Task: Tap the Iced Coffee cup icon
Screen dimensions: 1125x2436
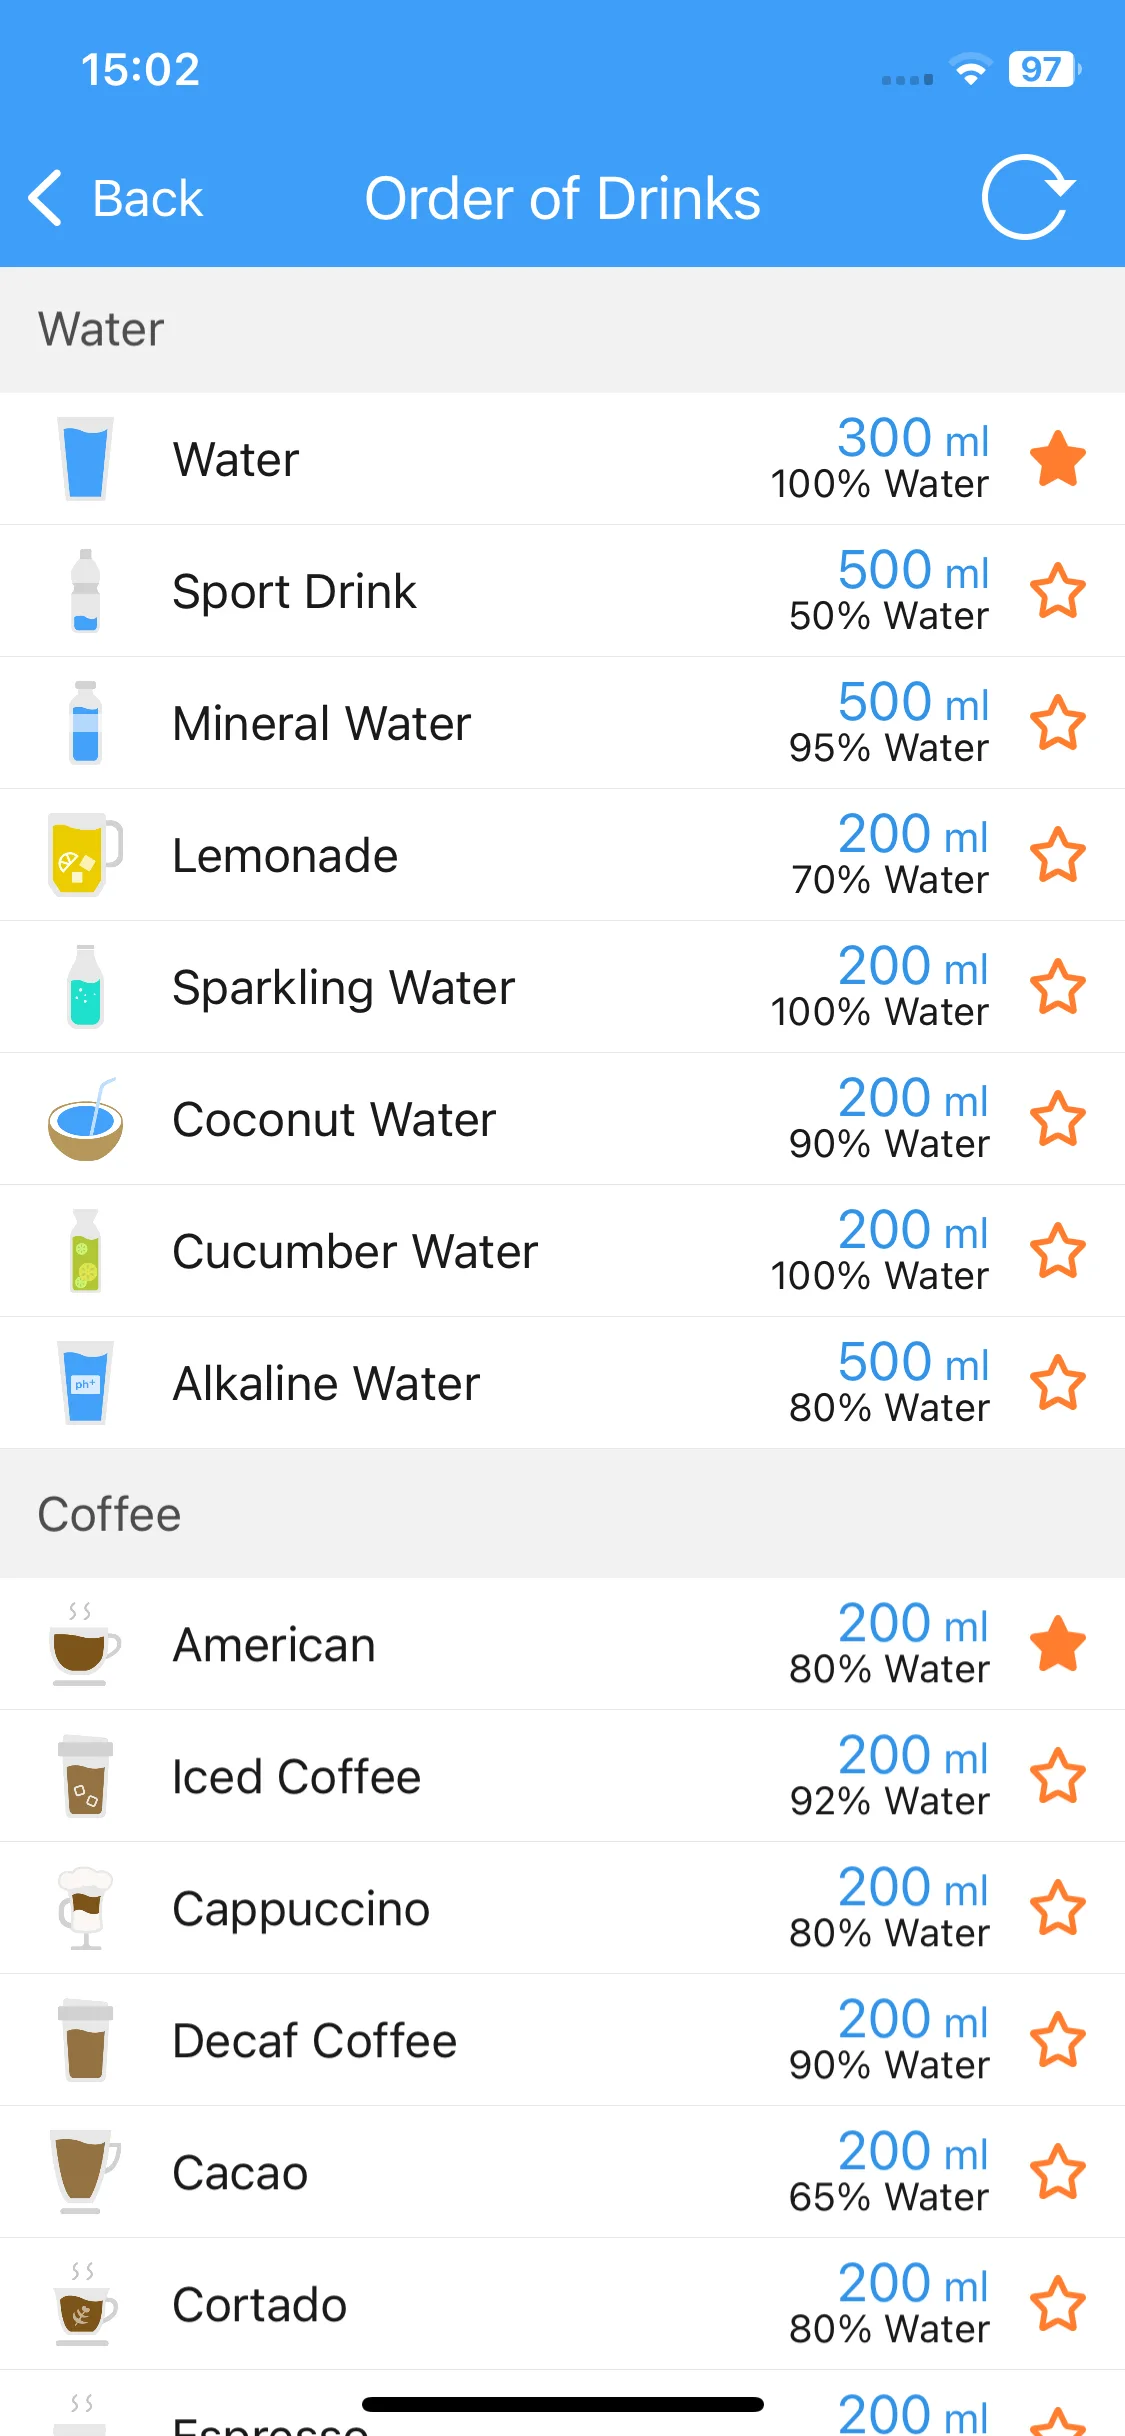Action: coord(85,1776)
